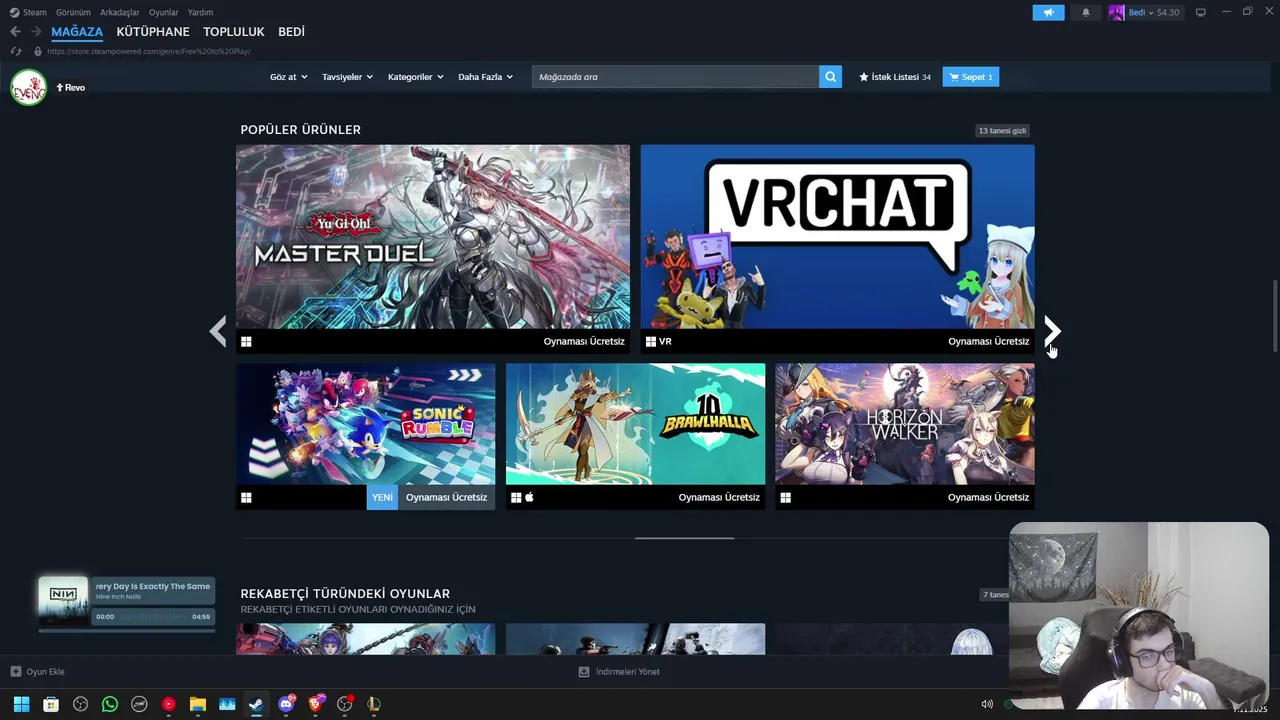The height and width of the screenshot is (720, 1280).
Task: Switch to Steam in the taskbar
Action: pos(256,704)
